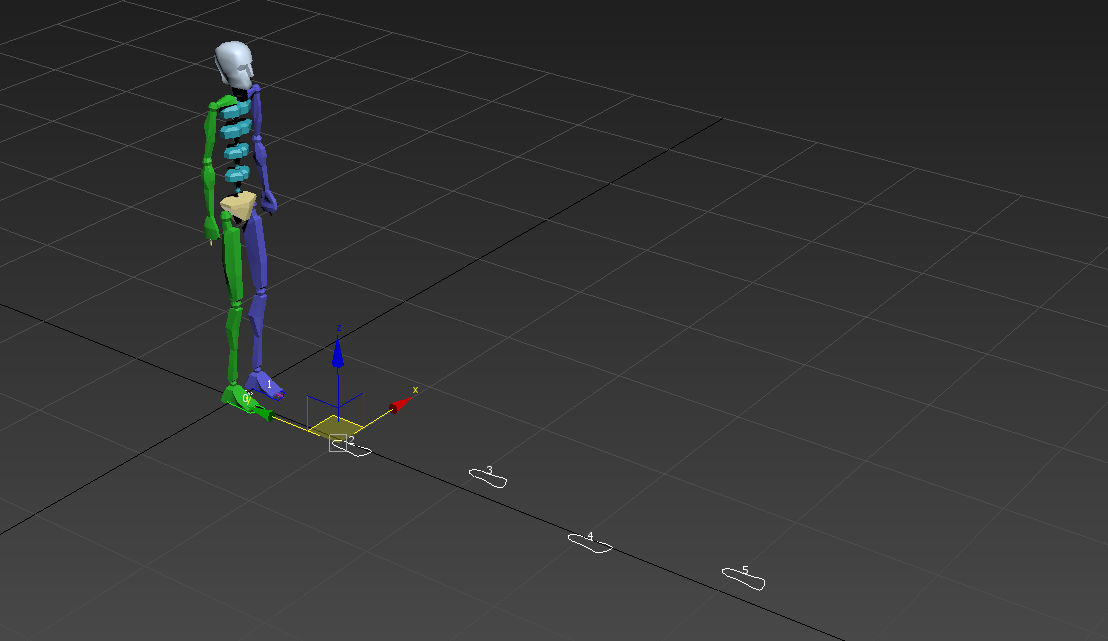
Task: Select the lowest cyan spine segment
Action: click(x=237, y=174)
